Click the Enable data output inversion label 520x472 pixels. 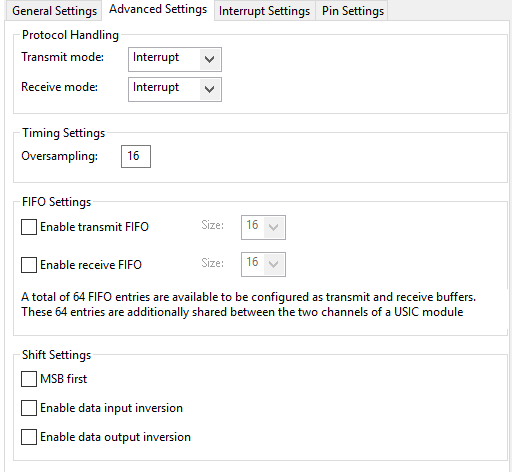pos(115,437)
